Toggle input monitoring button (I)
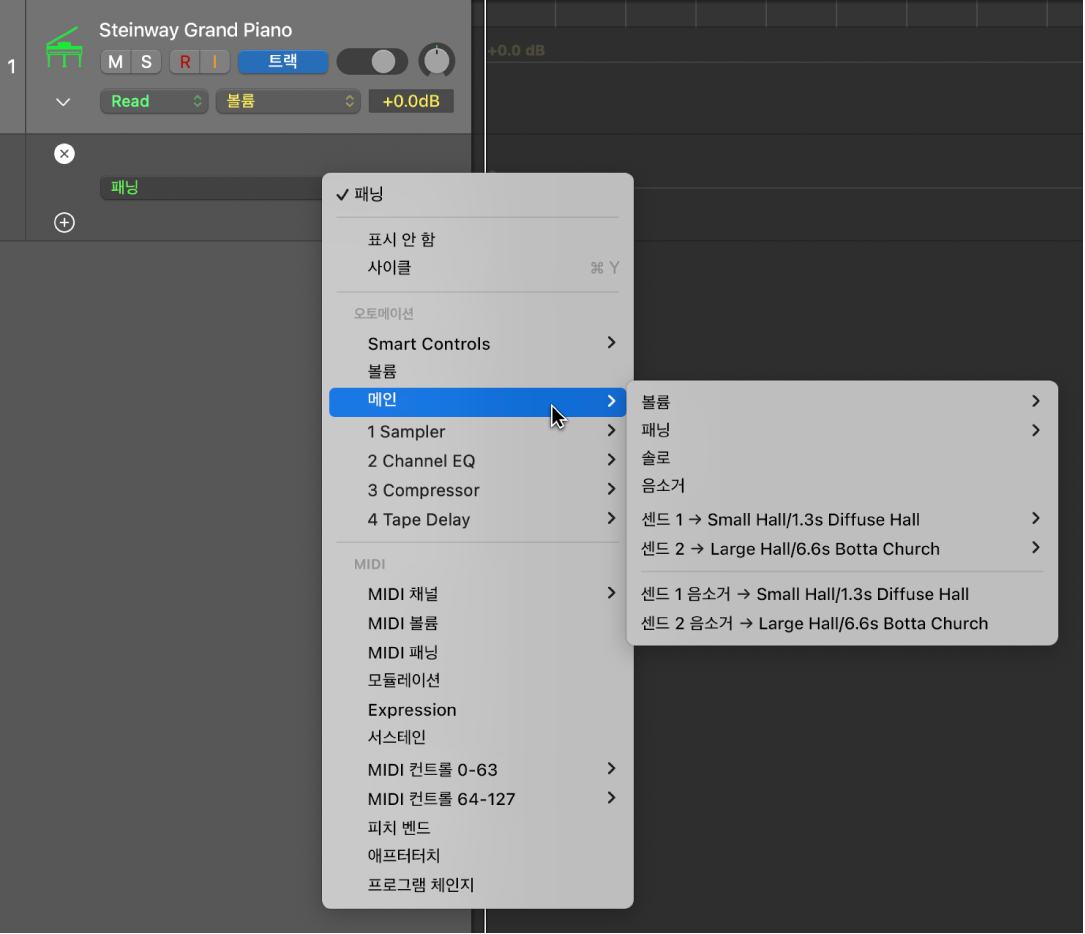This screenshot has width=1085, height=934. (214, 62)
